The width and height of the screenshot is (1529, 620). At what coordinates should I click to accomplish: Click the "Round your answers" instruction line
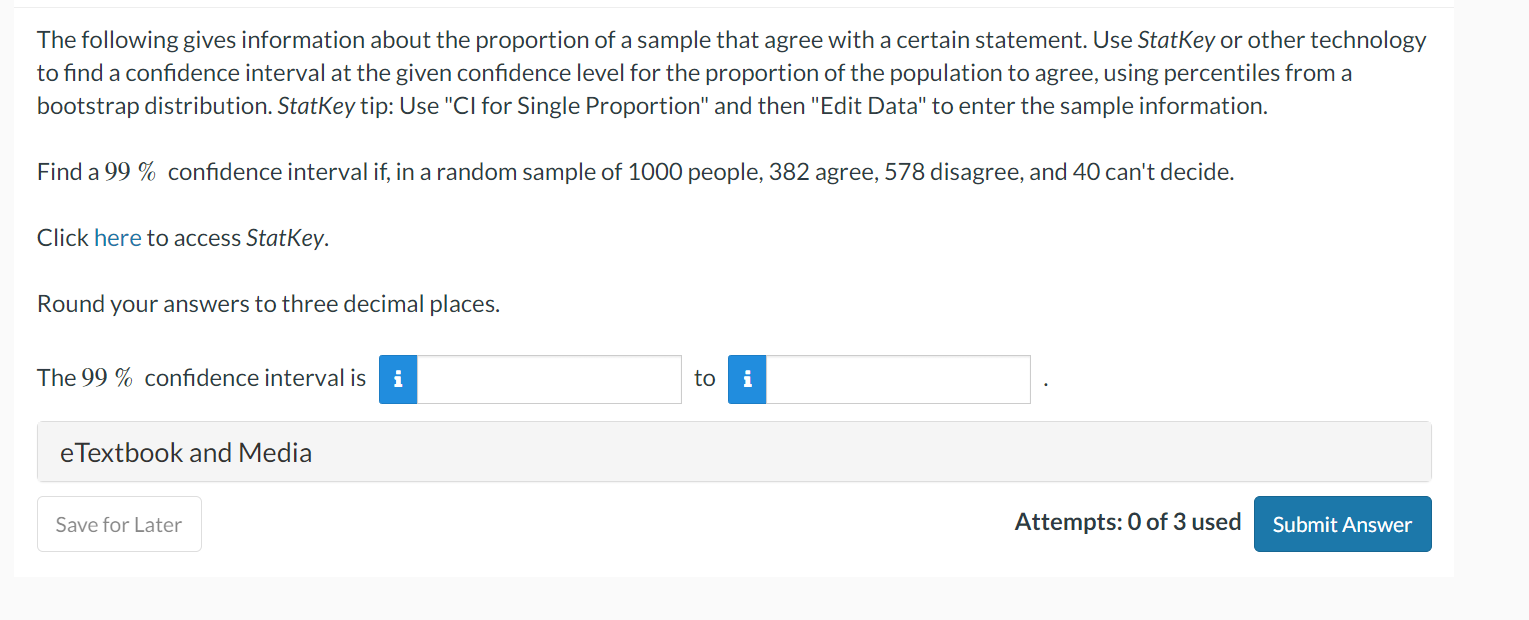[x=268, y=304]
